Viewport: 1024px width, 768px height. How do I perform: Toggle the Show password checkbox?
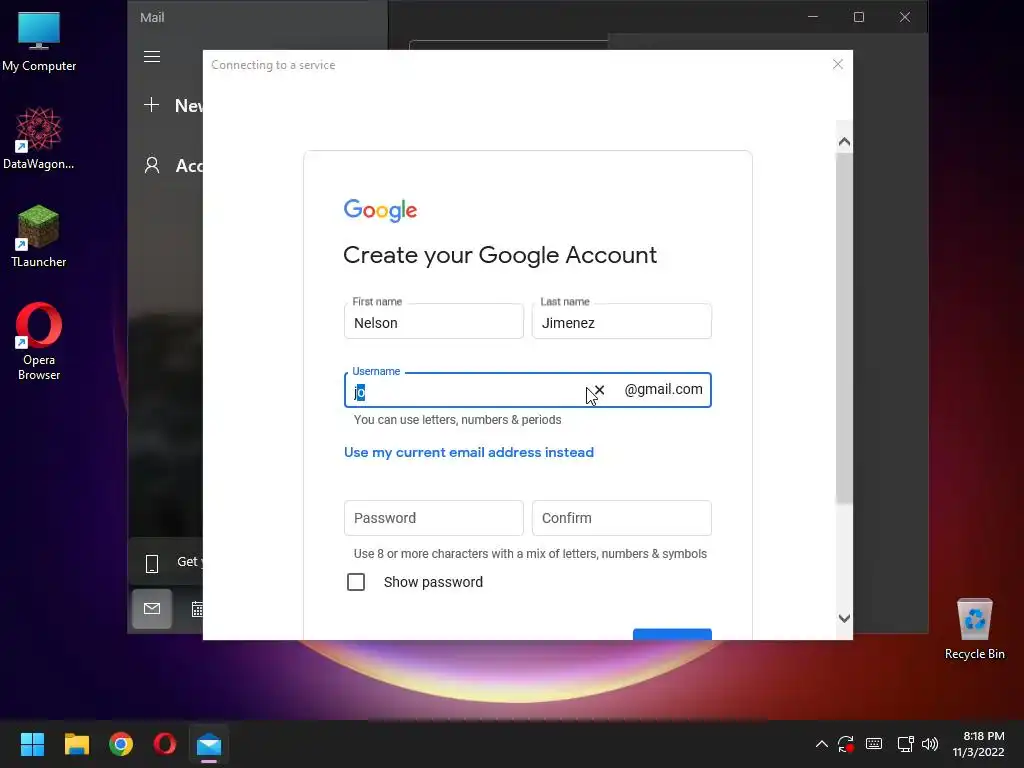356,582
